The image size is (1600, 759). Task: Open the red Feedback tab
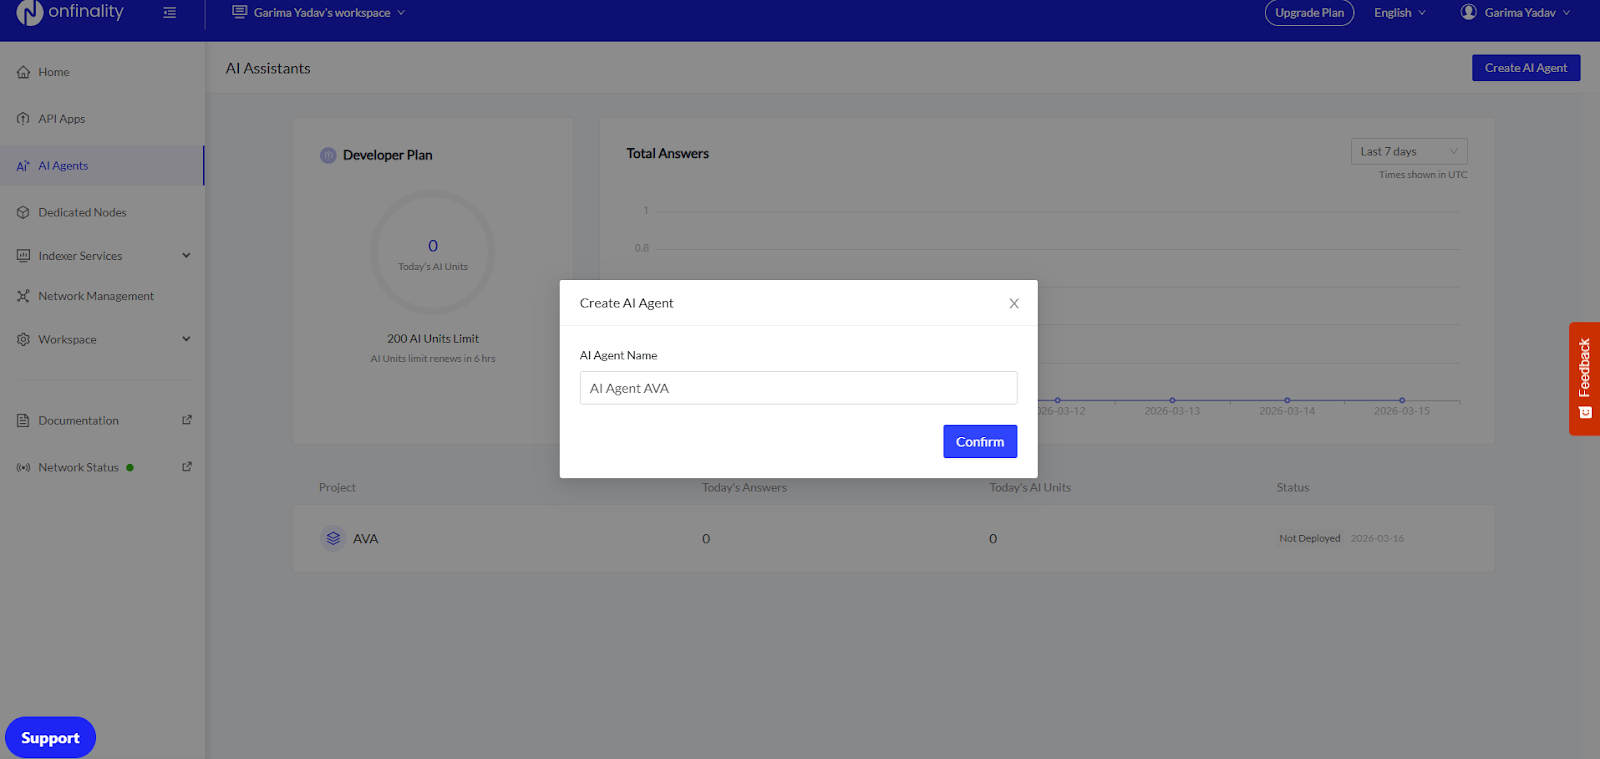(x=1584, y=378)
